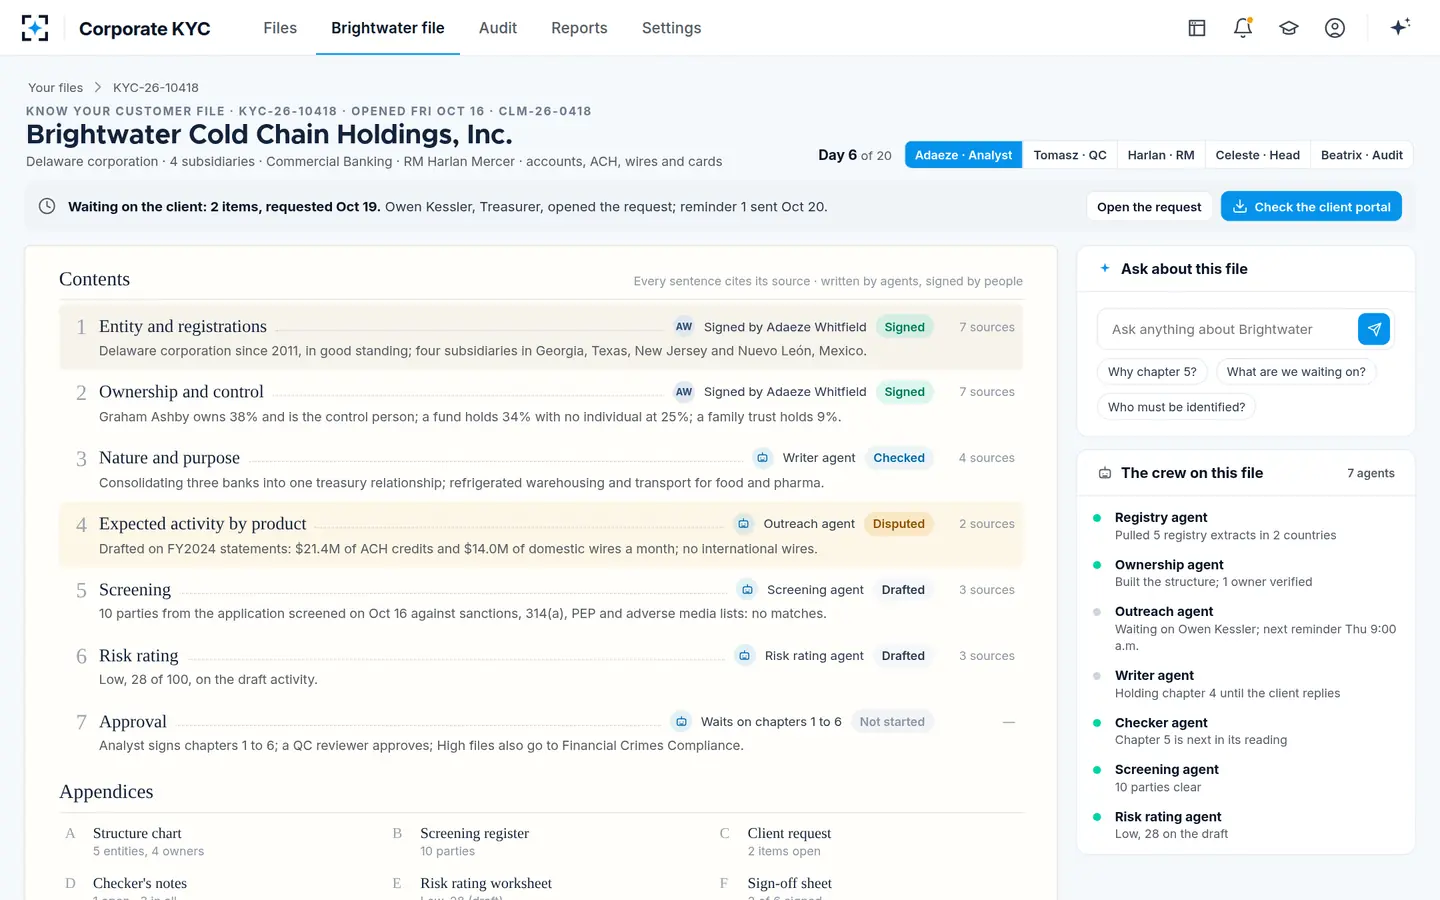
Task: Click the Screening agent icon on chapter 5
Action: tap(747, 590)
